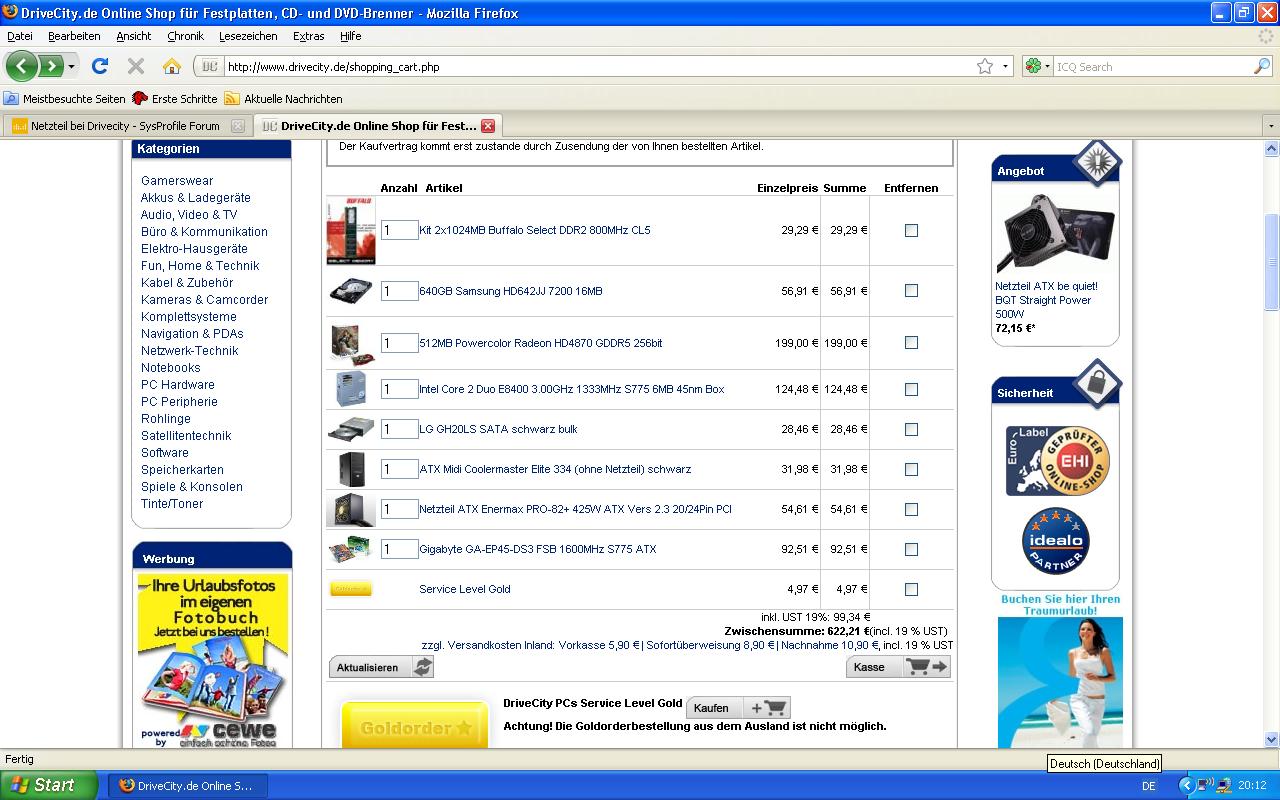Image resolution: width=1280 pixels, height=800 pixels.
Task: Click the Kaufen button for Service Level Gold
Action: point(738,708)
